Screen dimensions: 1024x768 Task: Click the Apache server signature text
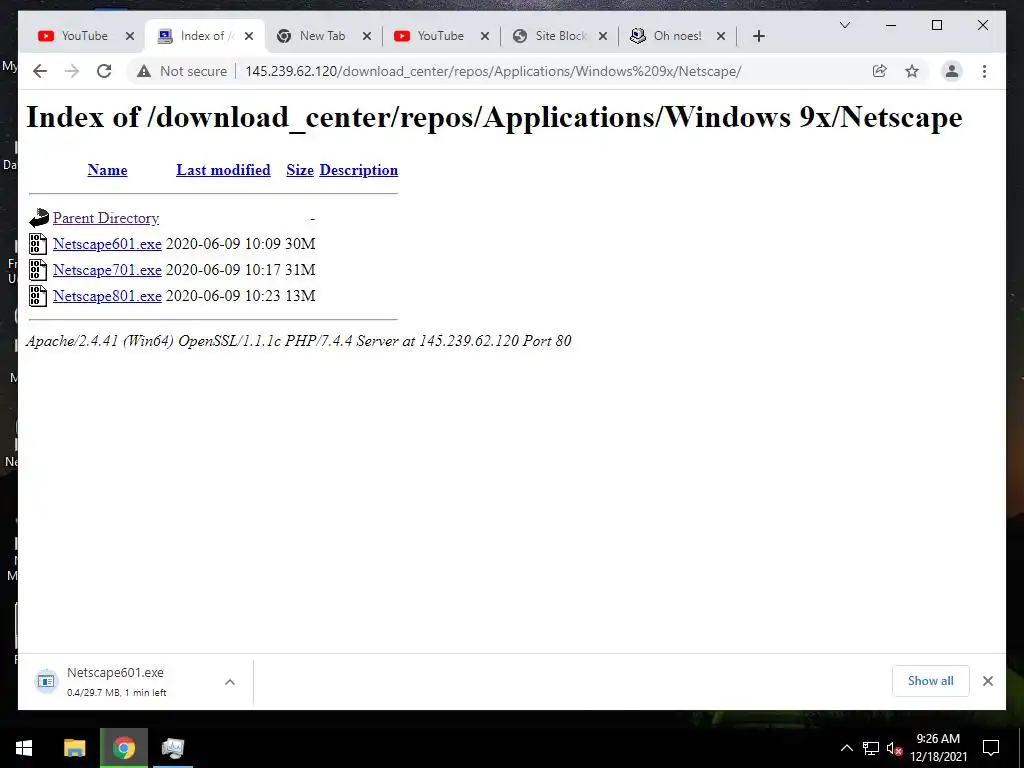pyautogui.click(x=298, y=341)
